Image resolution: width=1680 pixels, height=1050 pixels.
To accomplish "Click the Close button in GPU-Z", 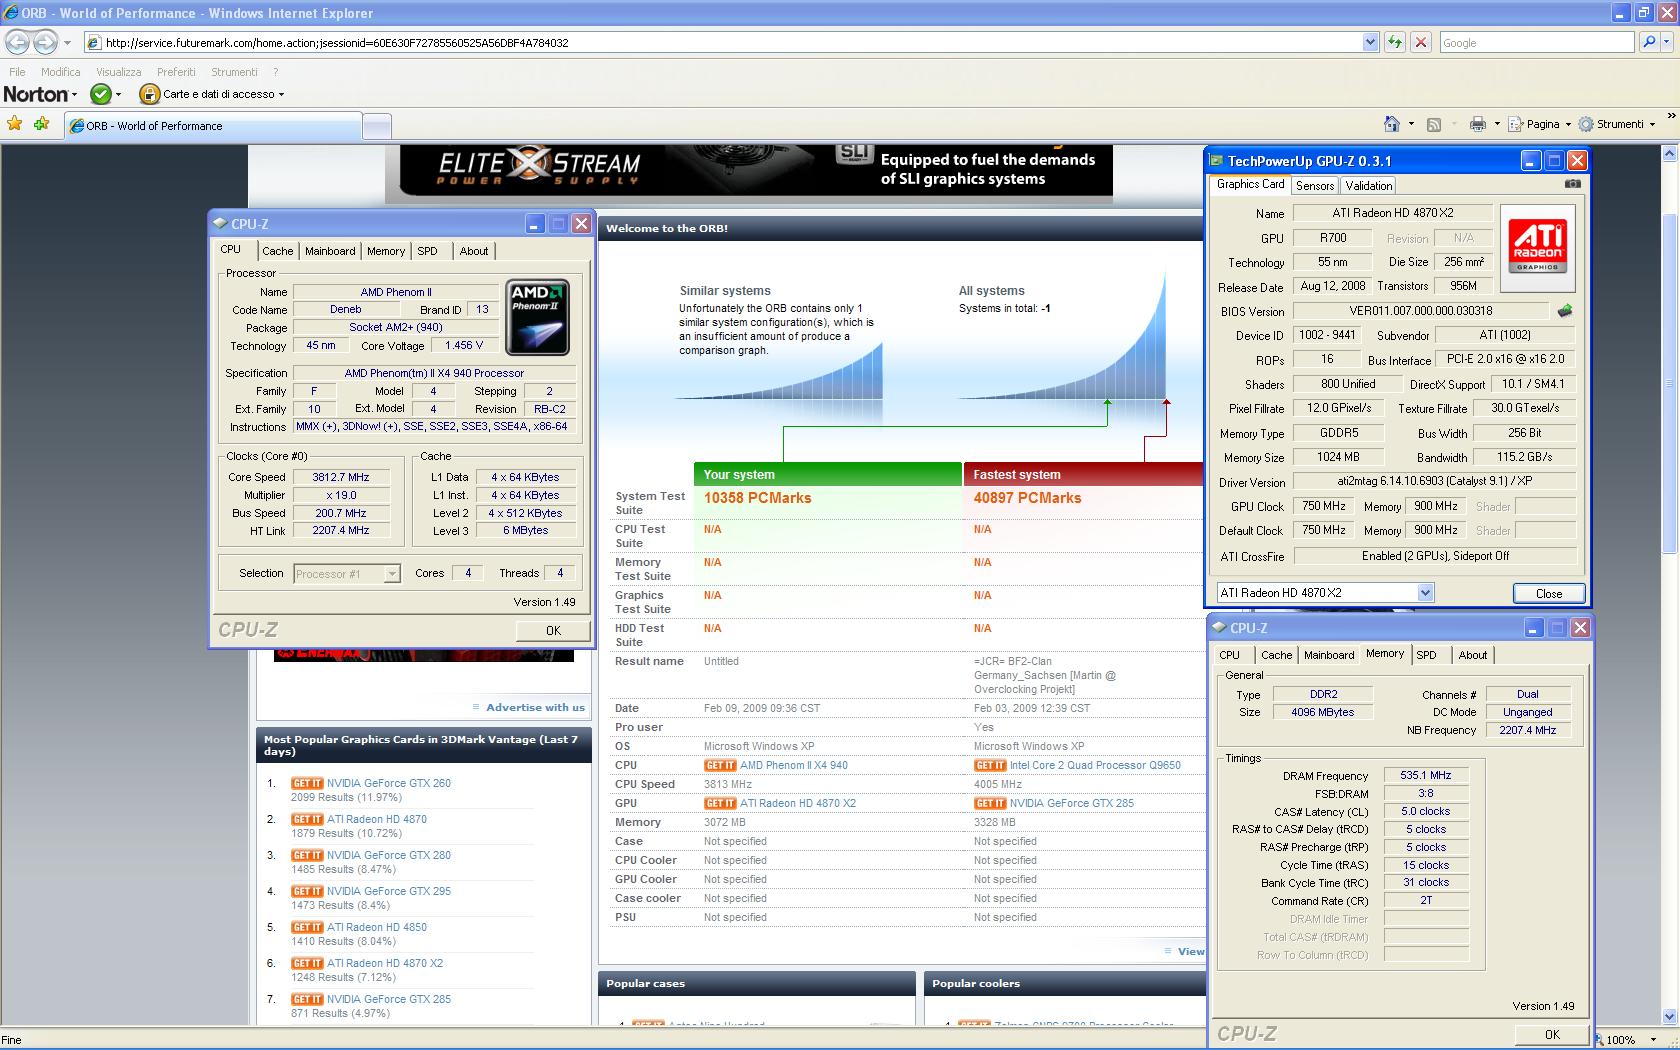I will click(x=1548, y=593).
